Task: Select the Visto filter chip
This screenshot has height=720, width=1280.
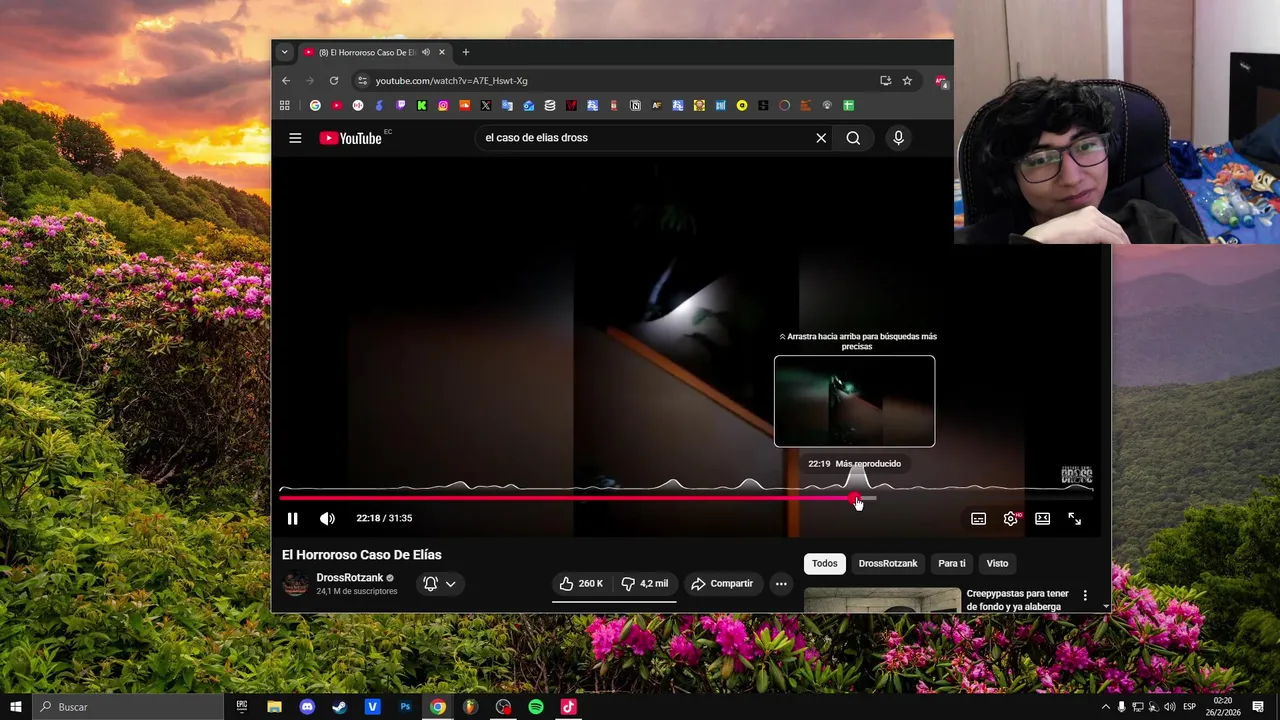Action: pyautogui.click(x=997, y=563)
